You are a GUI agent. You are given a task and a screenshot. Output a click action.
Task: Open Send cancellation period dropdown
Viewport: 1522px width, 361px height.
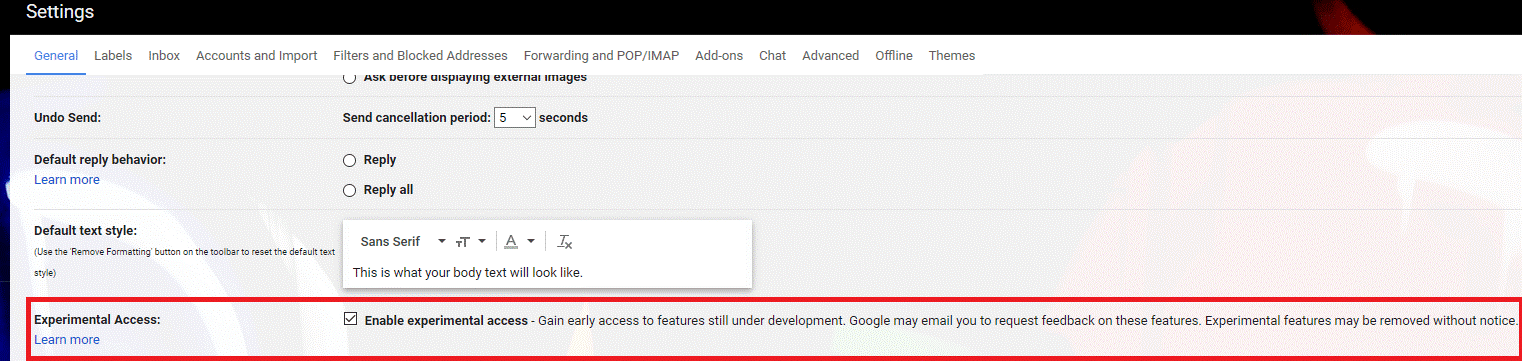tap(515, 117)
